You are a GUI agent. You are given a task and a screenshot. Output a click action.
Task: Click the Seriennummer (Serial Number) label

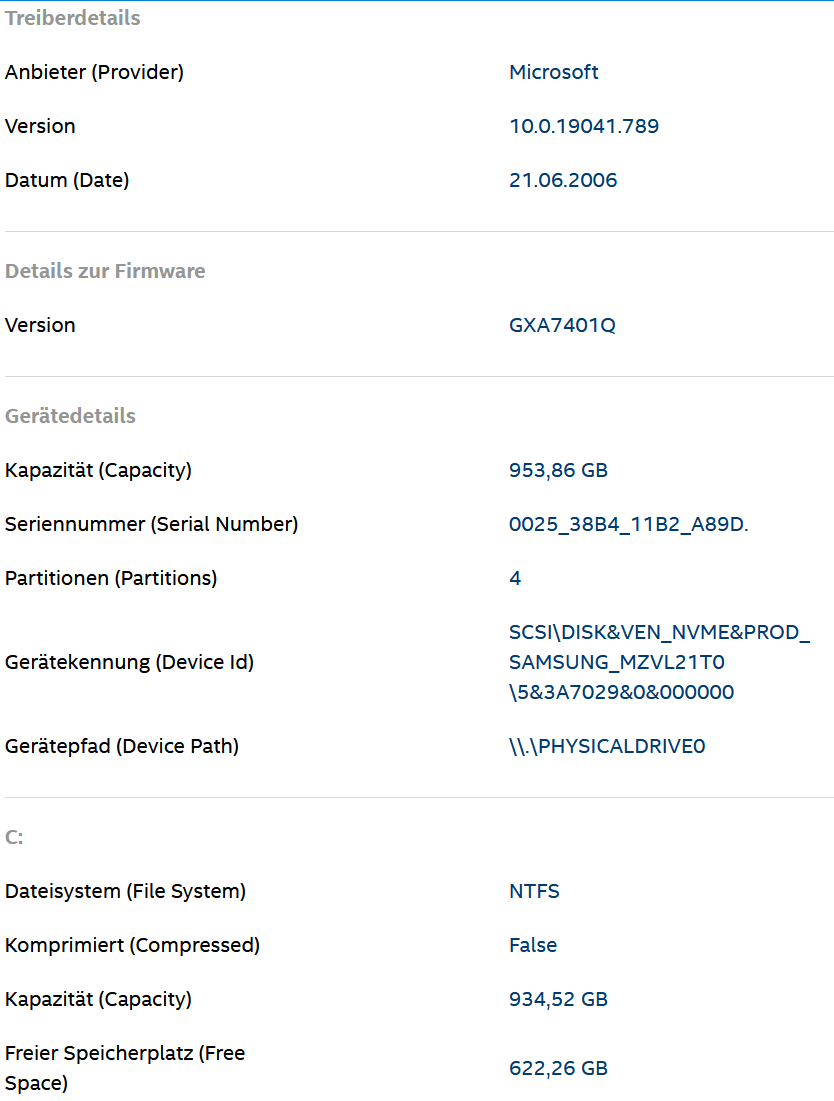click(x=151, y=524)
